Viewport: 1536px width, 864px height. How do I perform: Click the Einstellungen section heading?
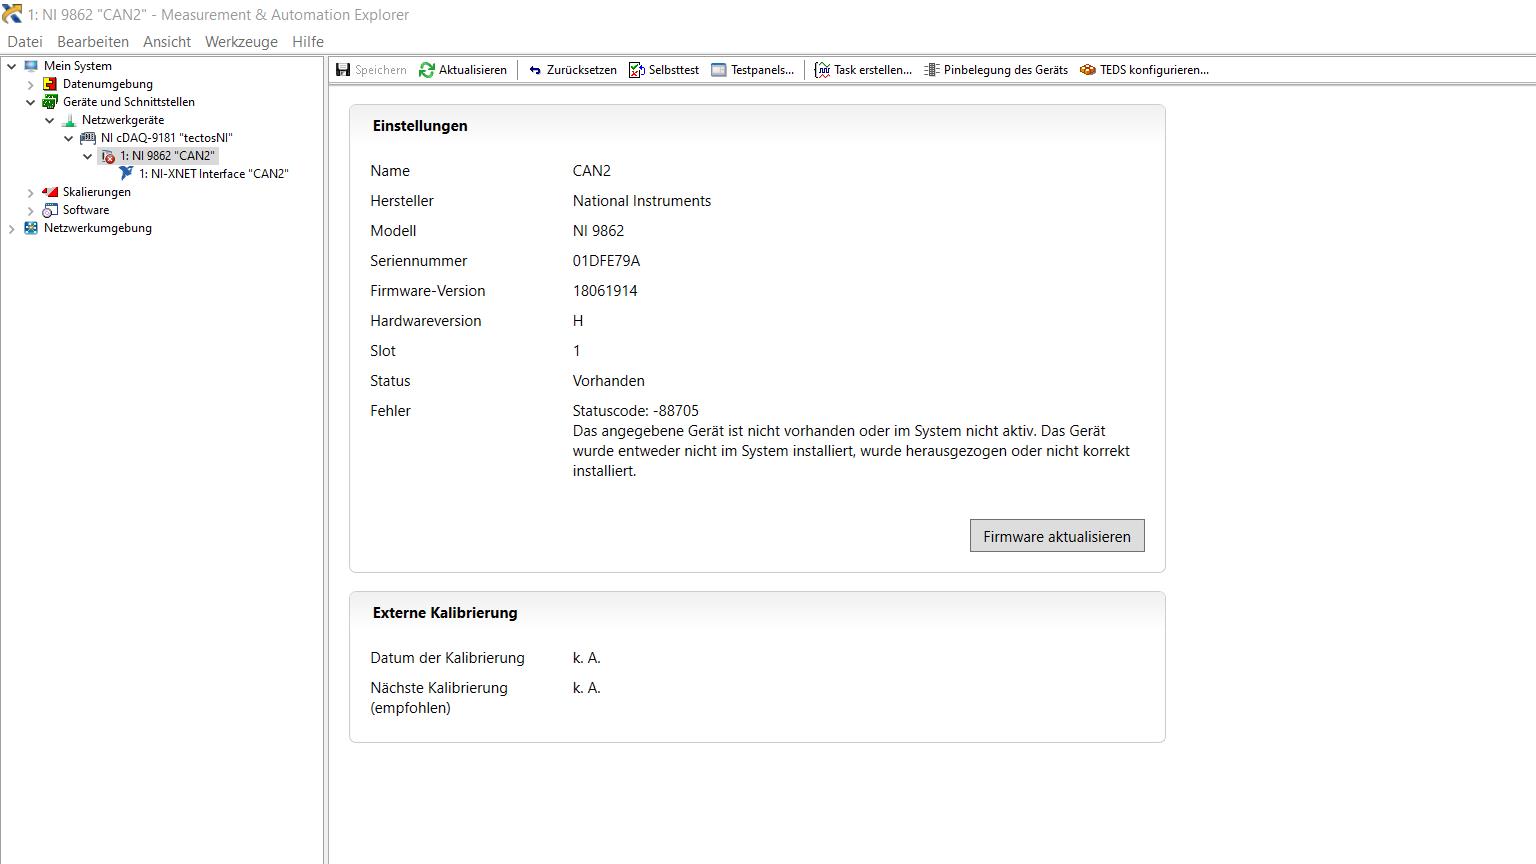click(420, 126)
